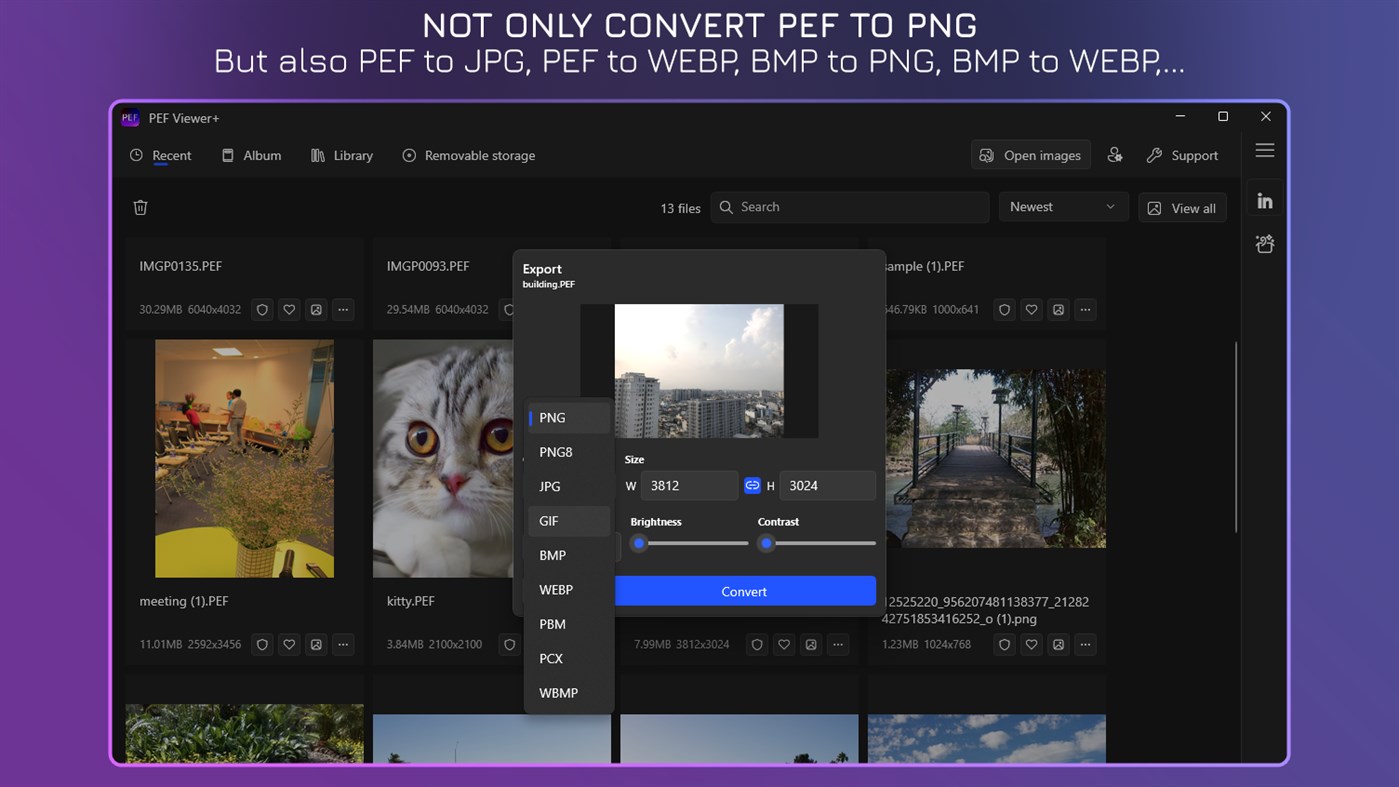Select the trash icon to delete files

click(140, 207)
